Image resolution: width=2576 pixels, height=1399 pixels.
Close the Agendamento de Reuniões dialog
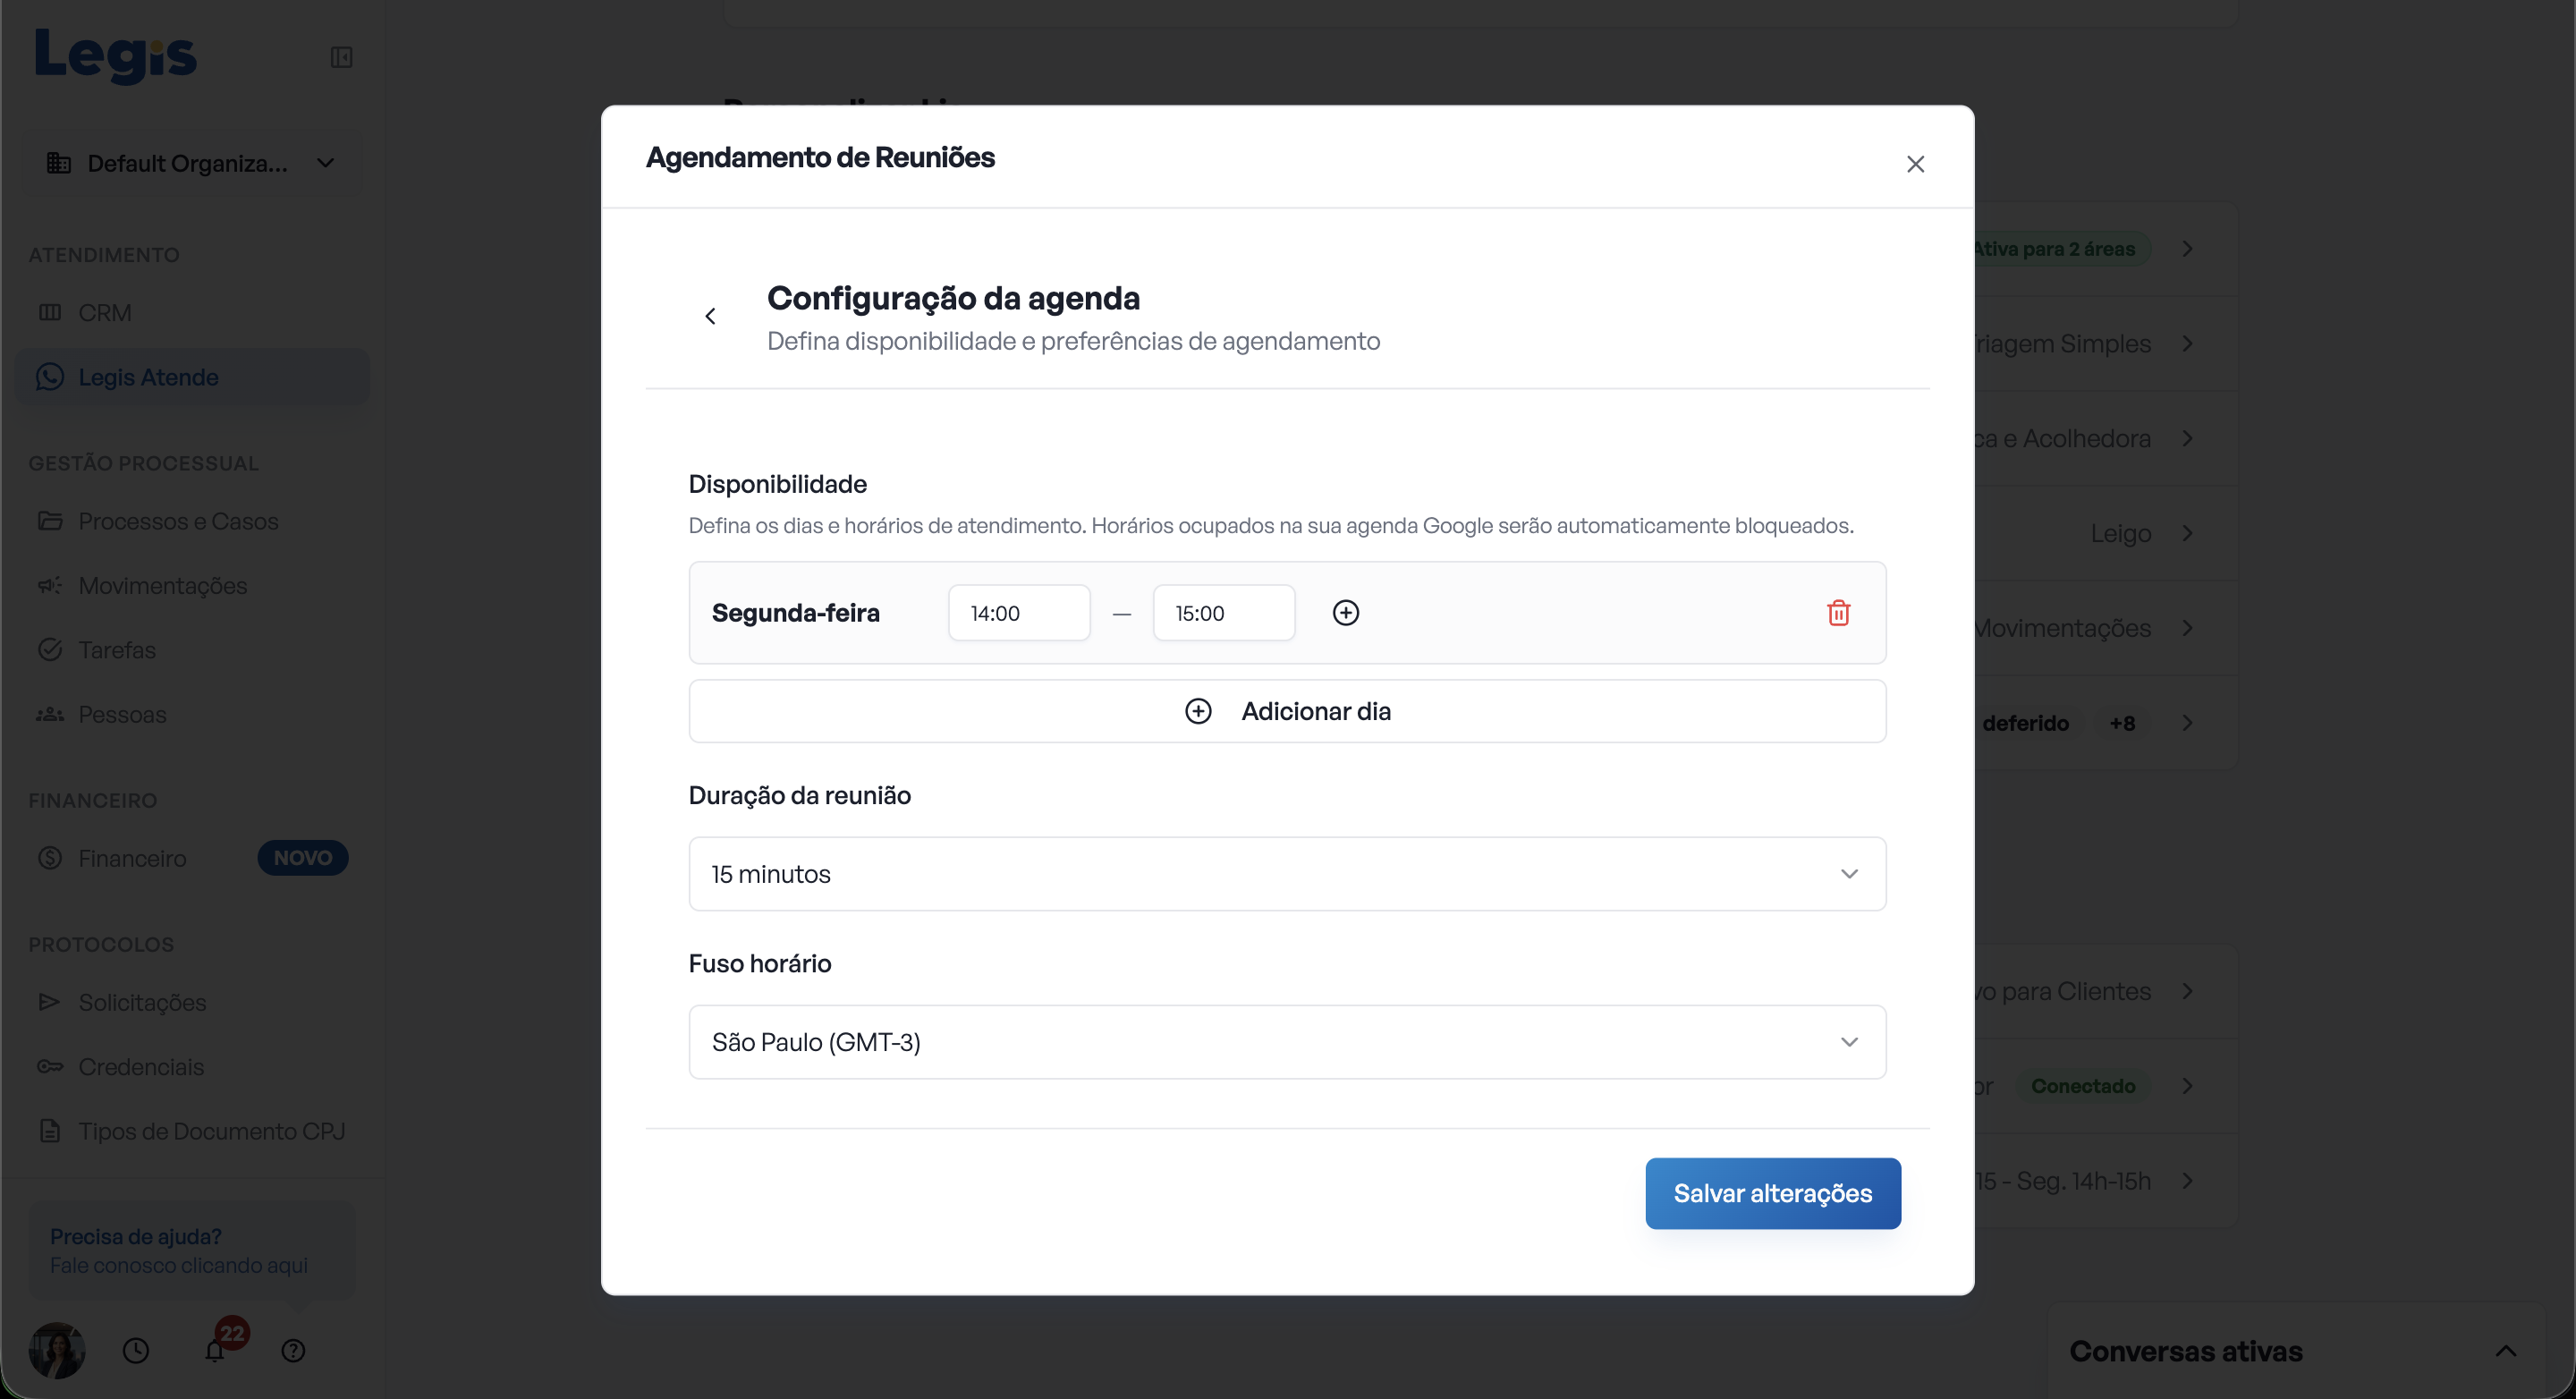[1915, 164]
